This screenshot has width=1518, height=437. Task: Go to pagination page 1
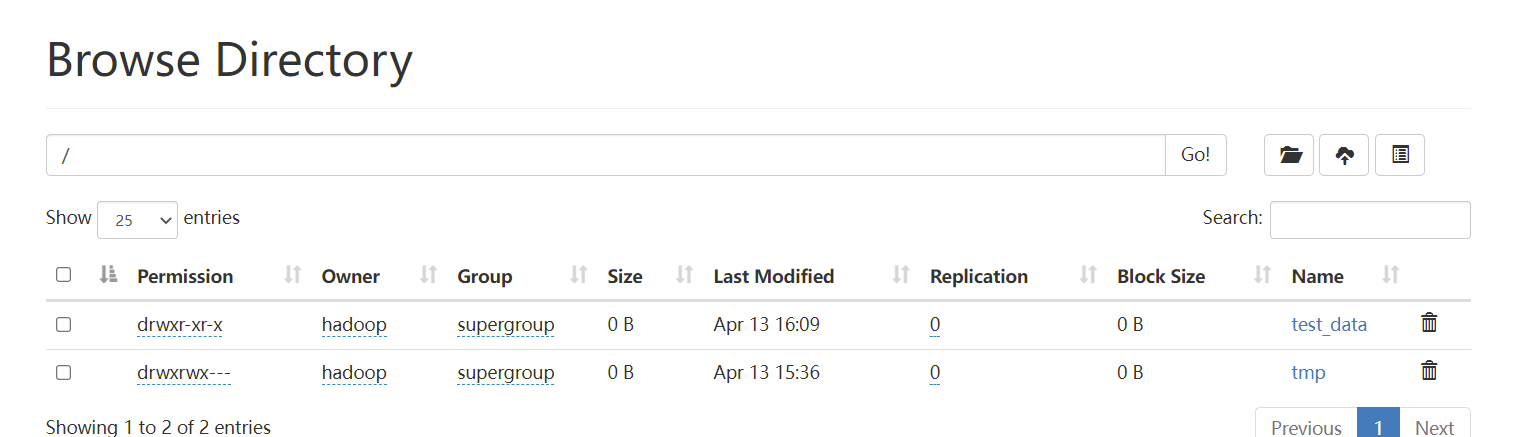click(1378, 427)
